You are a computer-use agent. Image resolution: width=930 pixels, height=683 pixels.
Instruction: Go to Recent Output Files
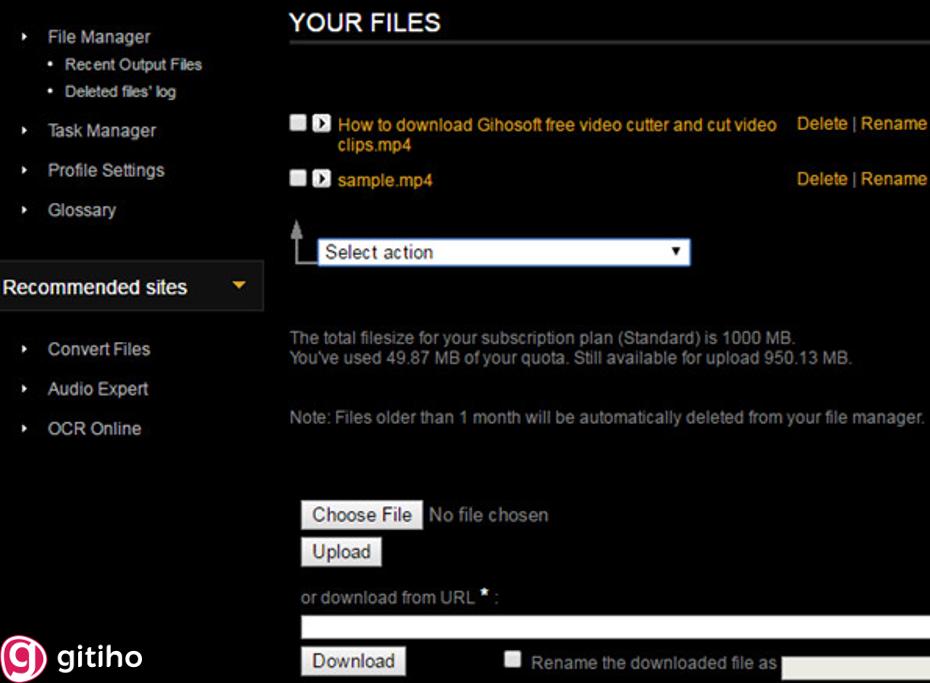click(x=133, y=64)
